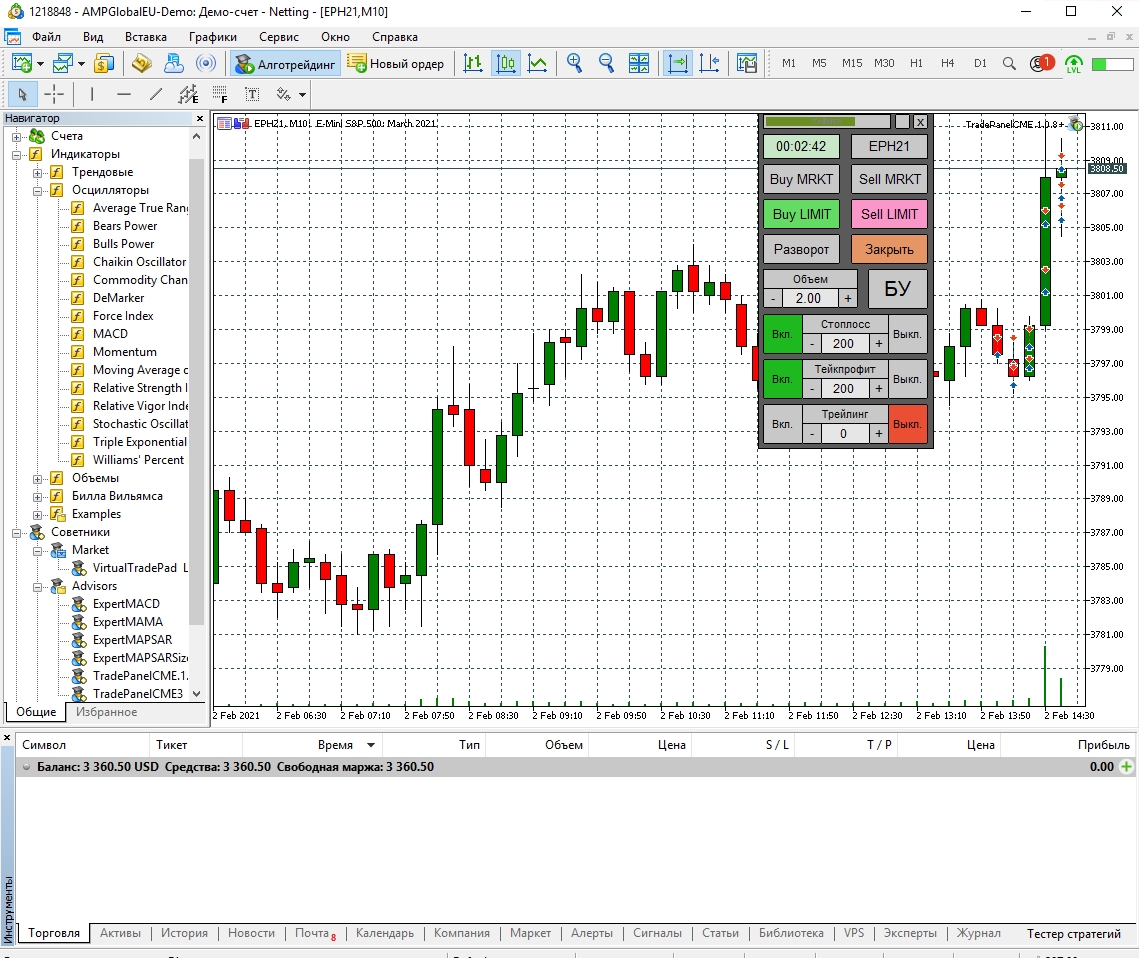Viewport: 1139px width, 958px height.
Task: Open the Вставка menu
Action: tap(145, 37)
